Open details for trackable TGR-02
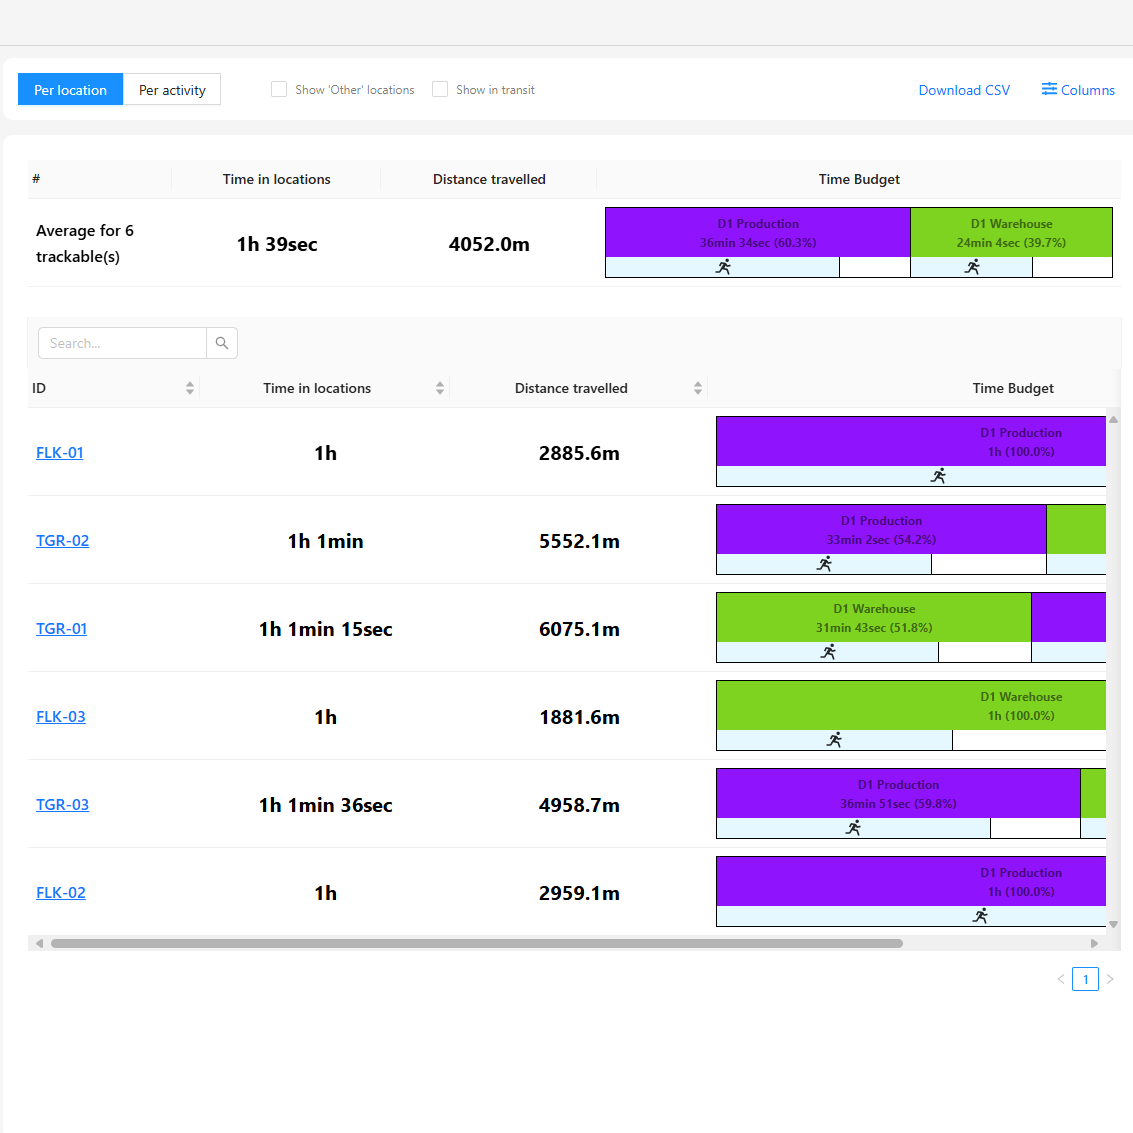 tap(62, 540)
